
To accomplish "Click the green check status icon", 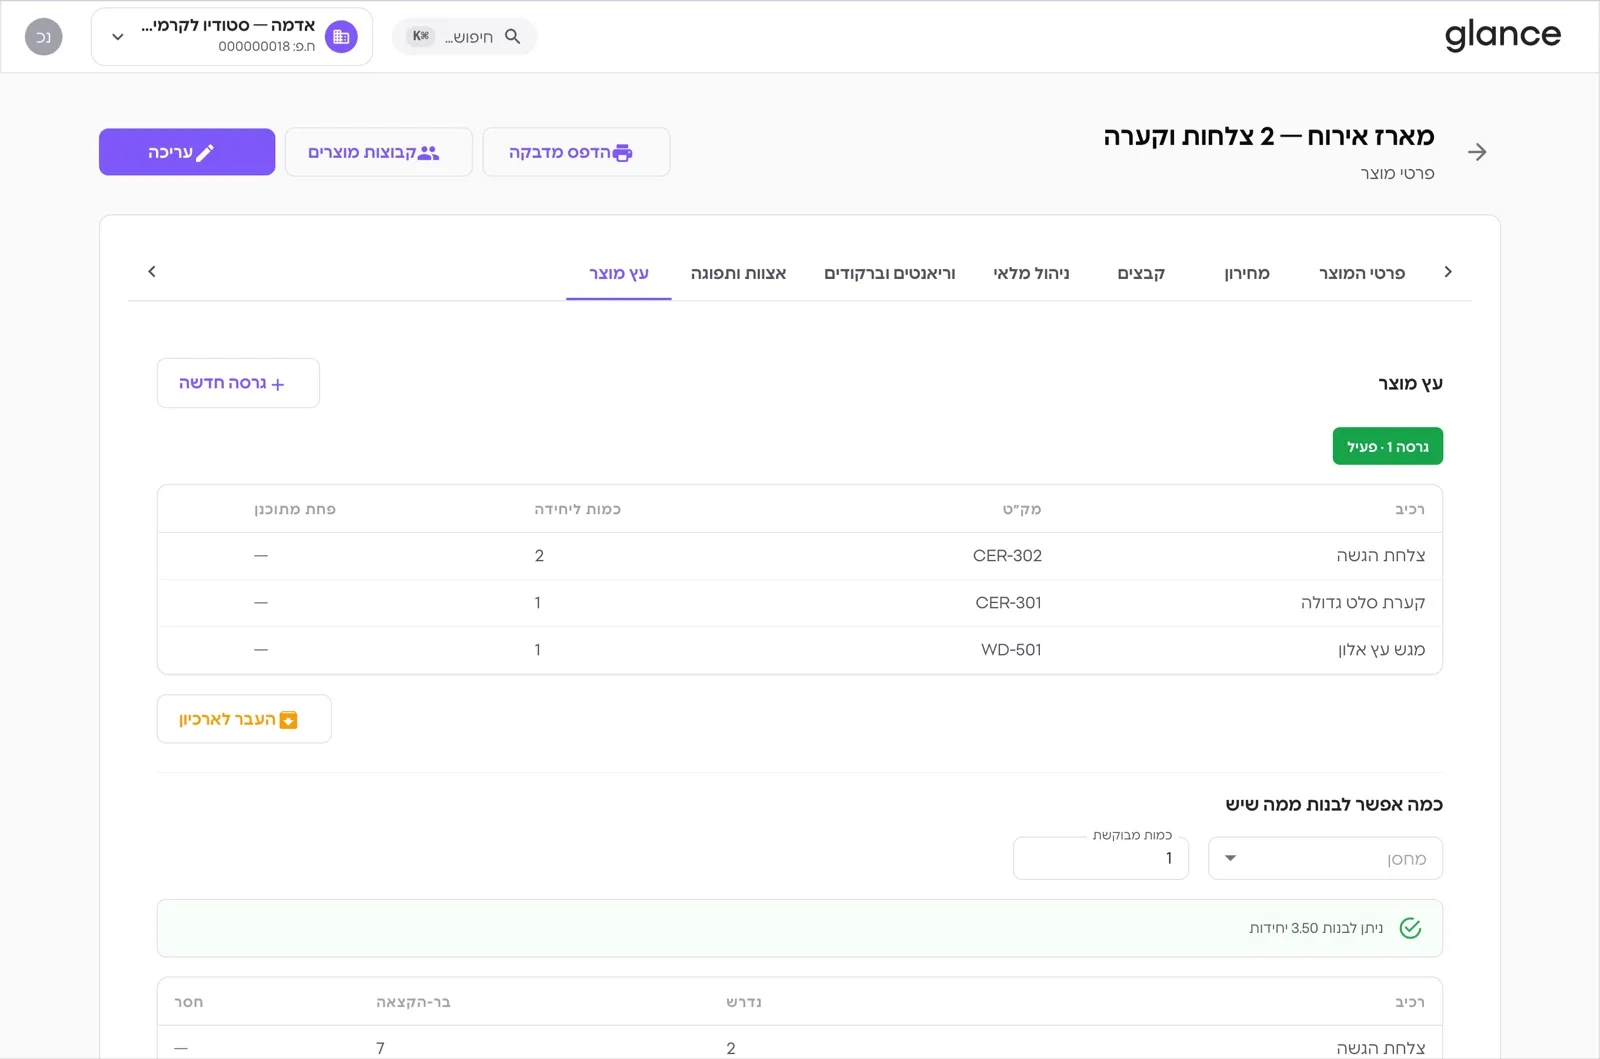I will 1410,928.
